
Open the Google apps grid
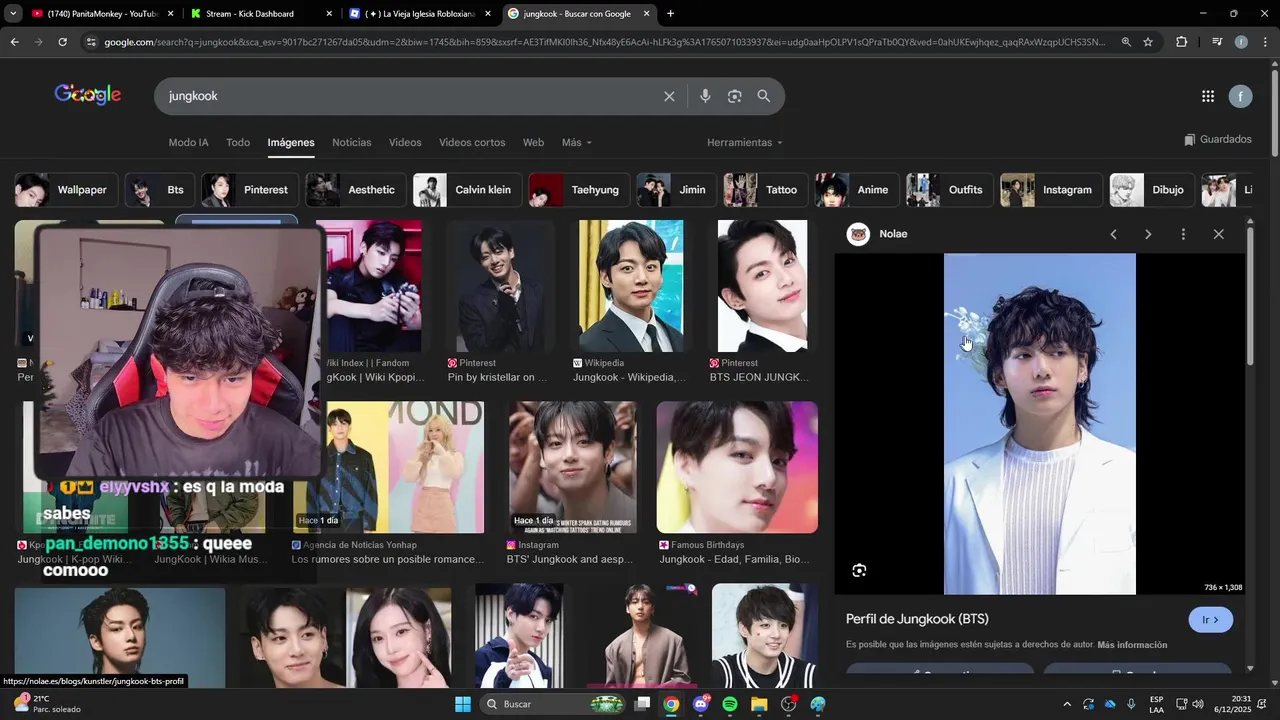point(1208,96)
